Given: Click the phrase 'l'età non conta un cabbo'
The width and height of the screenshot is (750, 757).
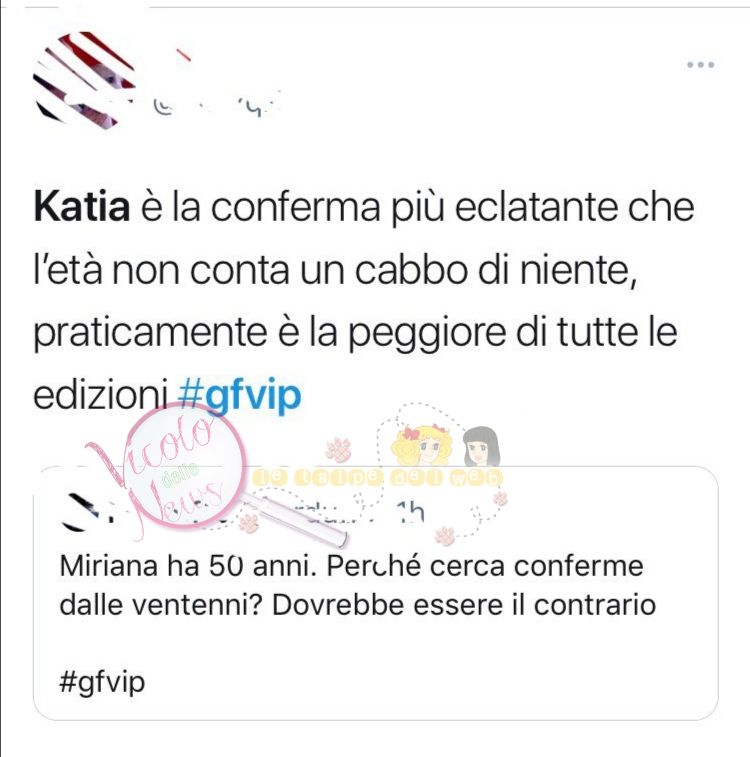Looking at the screenshot, I should pos(251,270).
